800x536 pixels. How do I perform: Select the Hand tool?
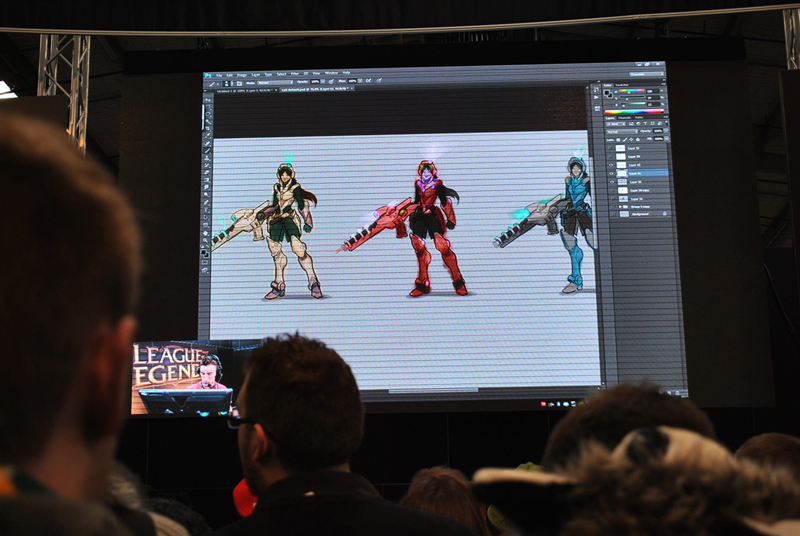205,233
